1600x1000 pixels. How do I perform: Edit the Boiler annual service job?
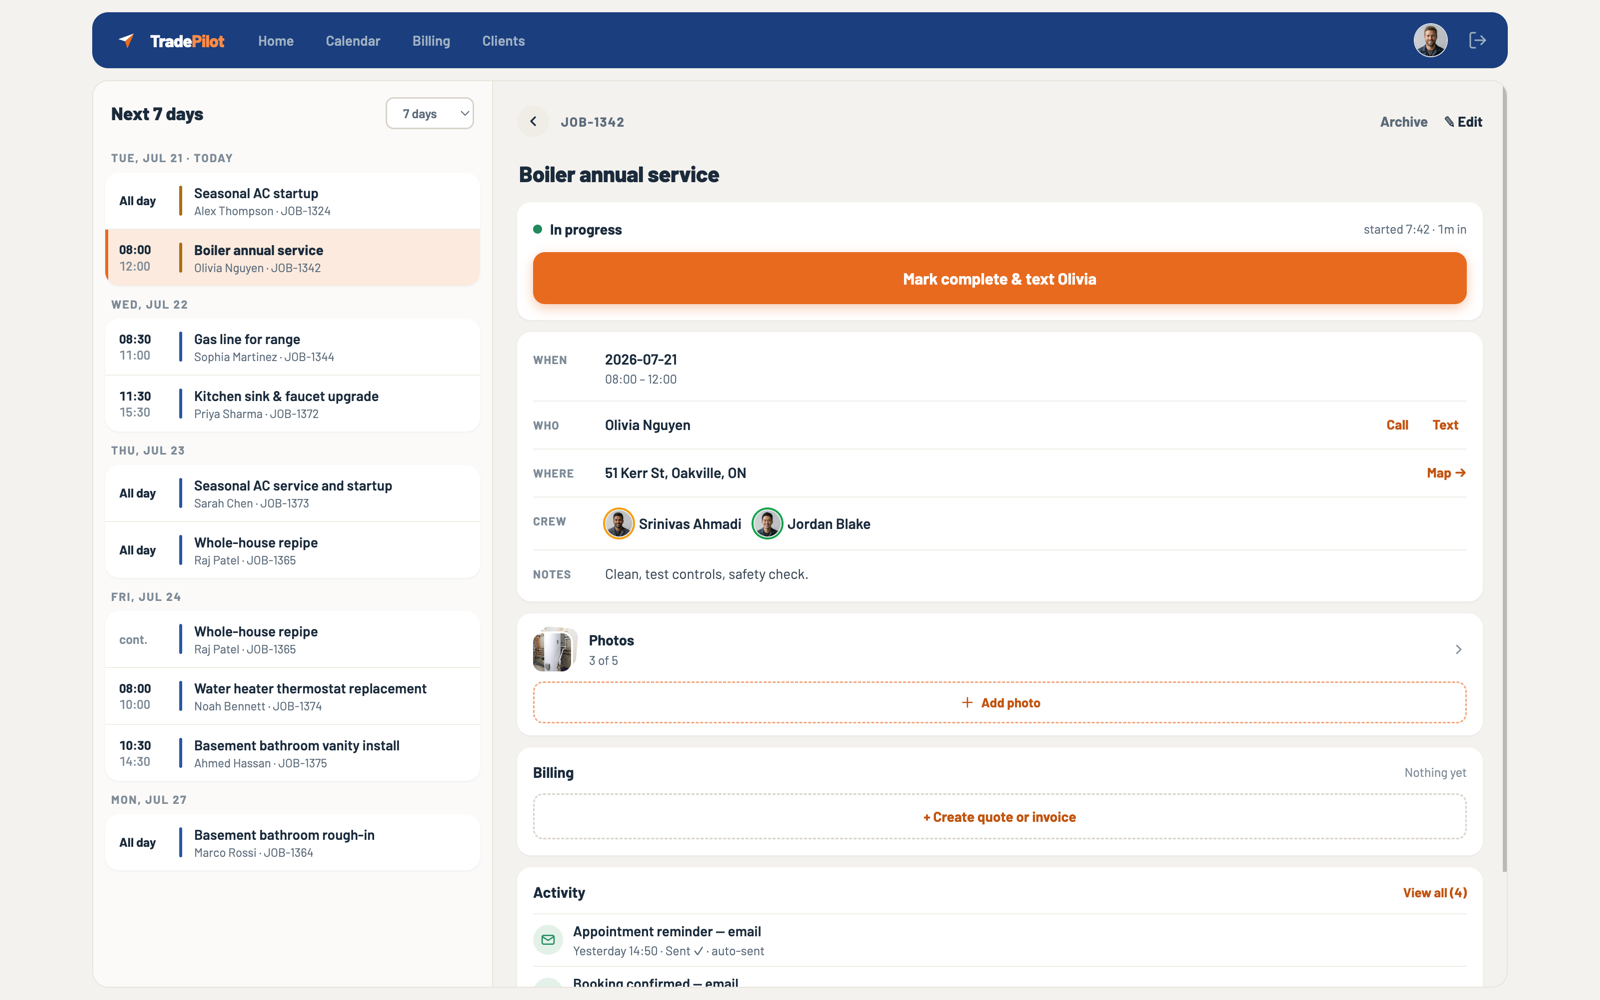click(x=1463, y=122)
